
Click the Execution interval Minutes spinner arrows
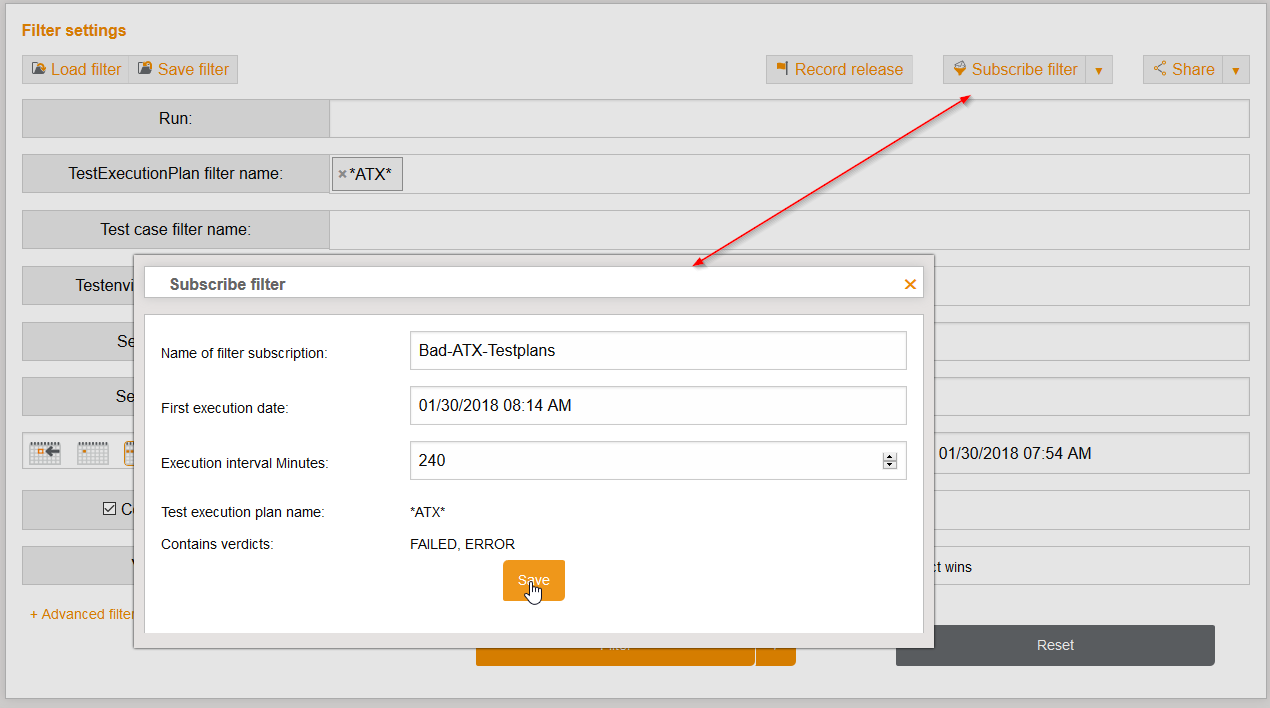point(889,461)
